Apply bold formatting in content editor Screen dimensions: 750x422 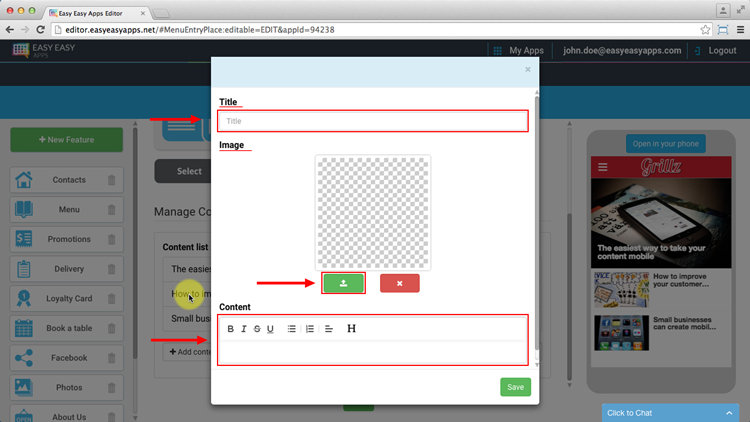click(x=231, y=329)
